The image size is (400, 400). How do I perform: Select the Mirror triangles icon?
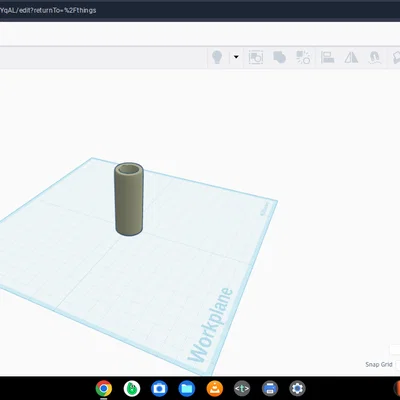pos(351,57)
